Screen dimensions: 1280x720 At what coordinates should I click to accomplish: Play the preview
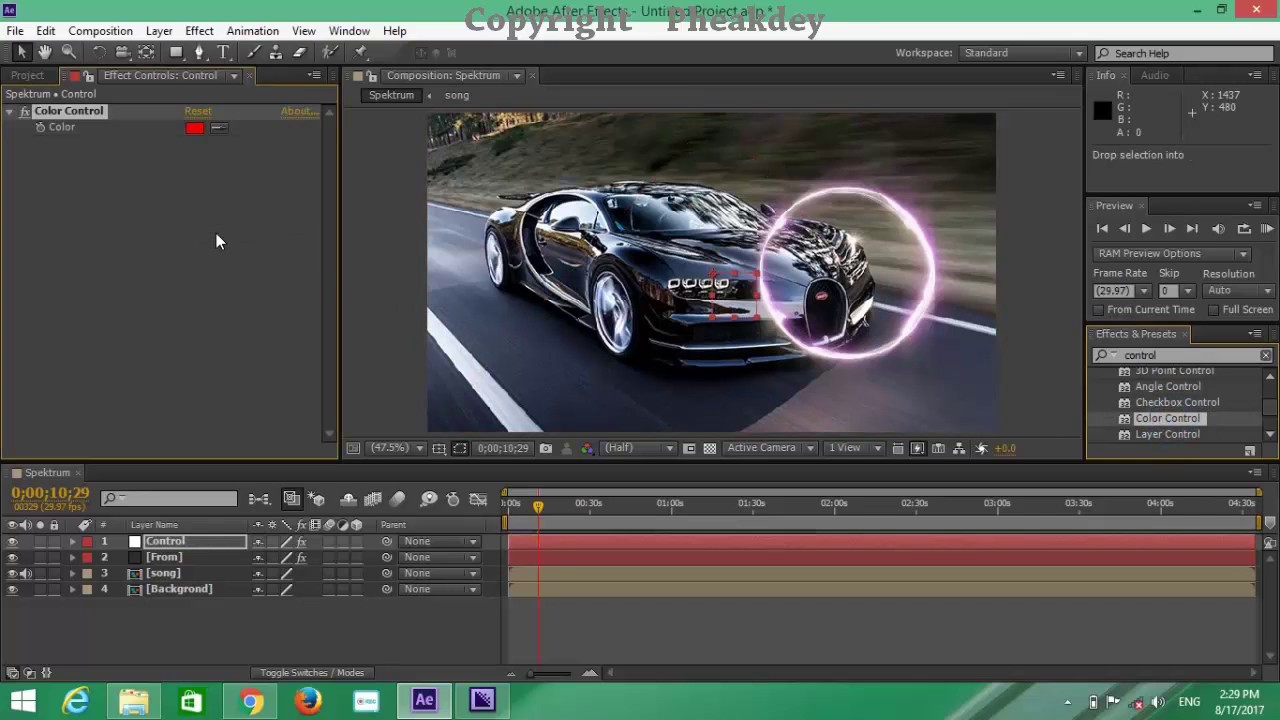tap(1146, 229)
